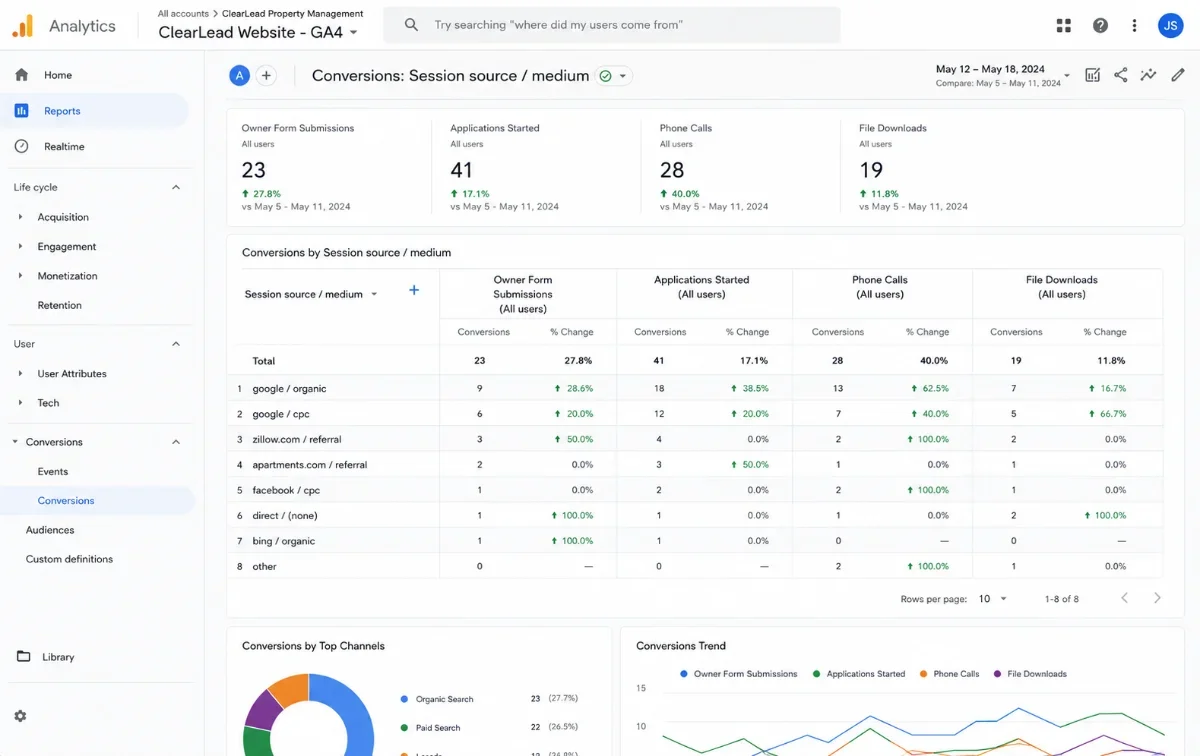This screenshot has height=756, width=1200.
Task: Change Rows per page dropdown
Action: point(993,599)
